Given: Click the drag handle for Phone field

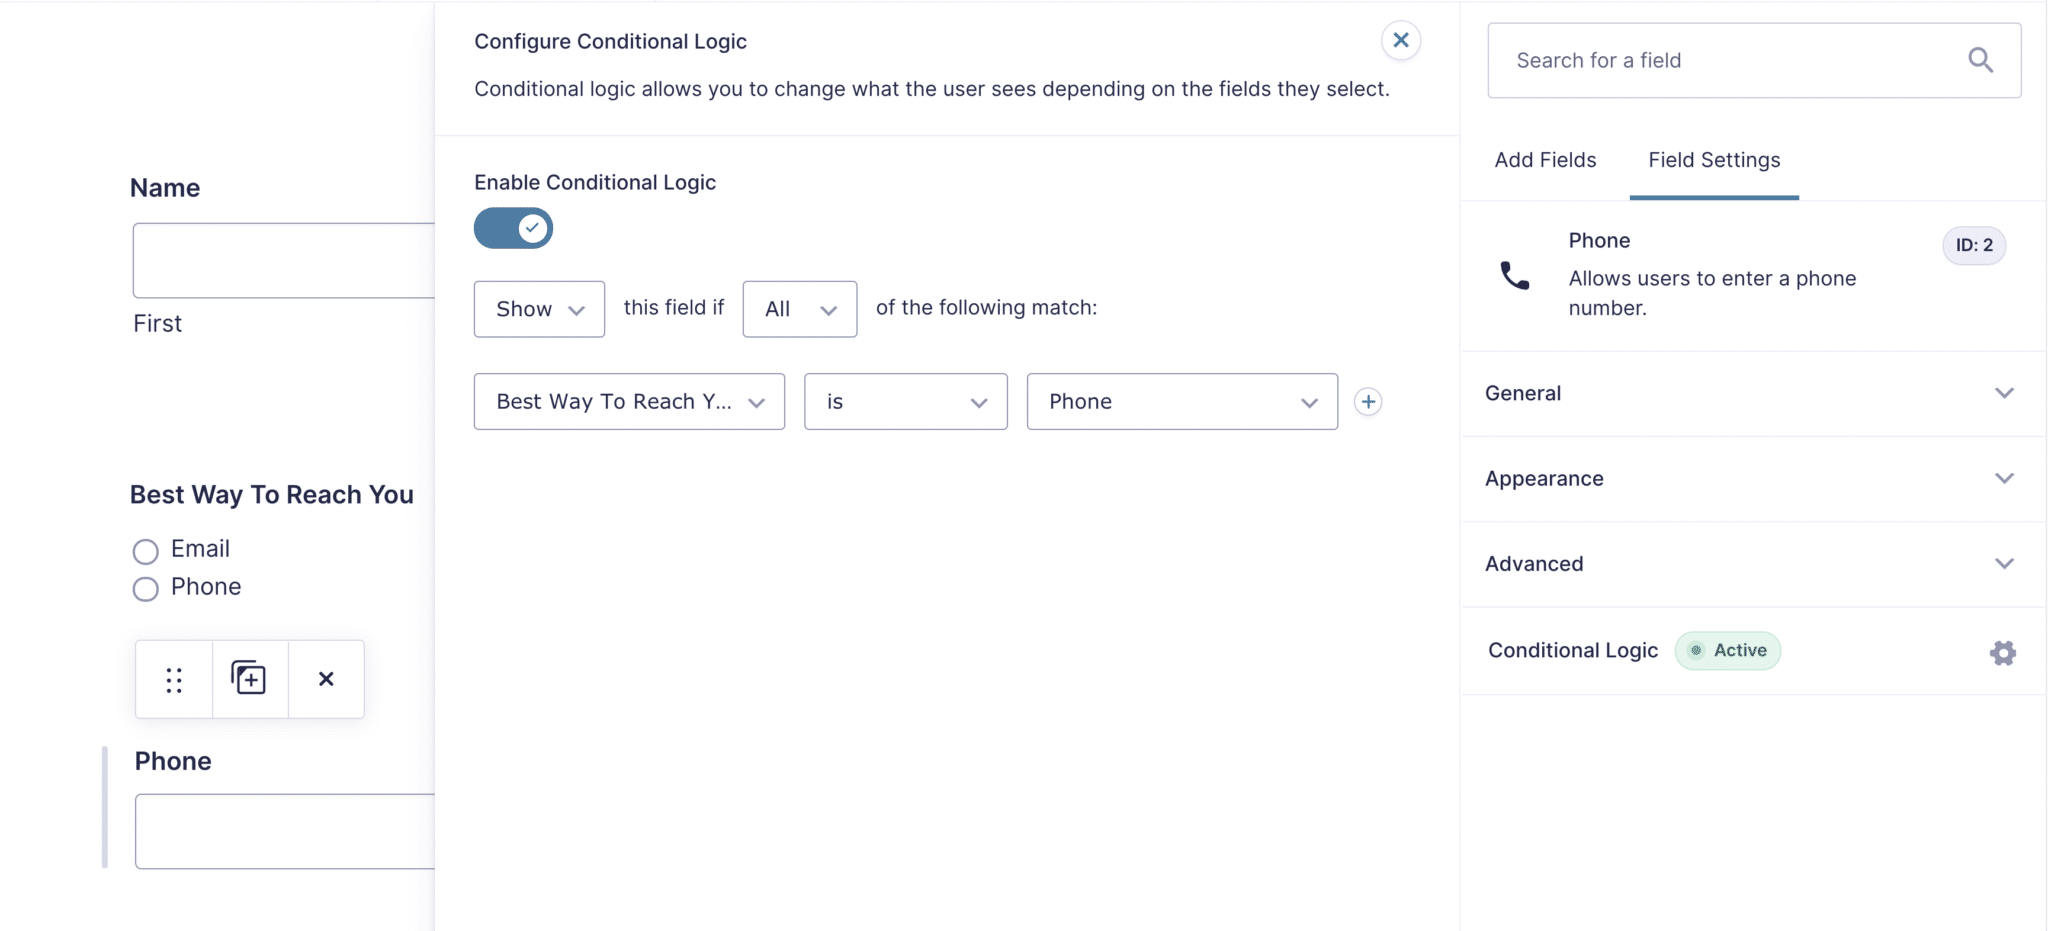Looking at the screenshot, I should click(174, 680).
